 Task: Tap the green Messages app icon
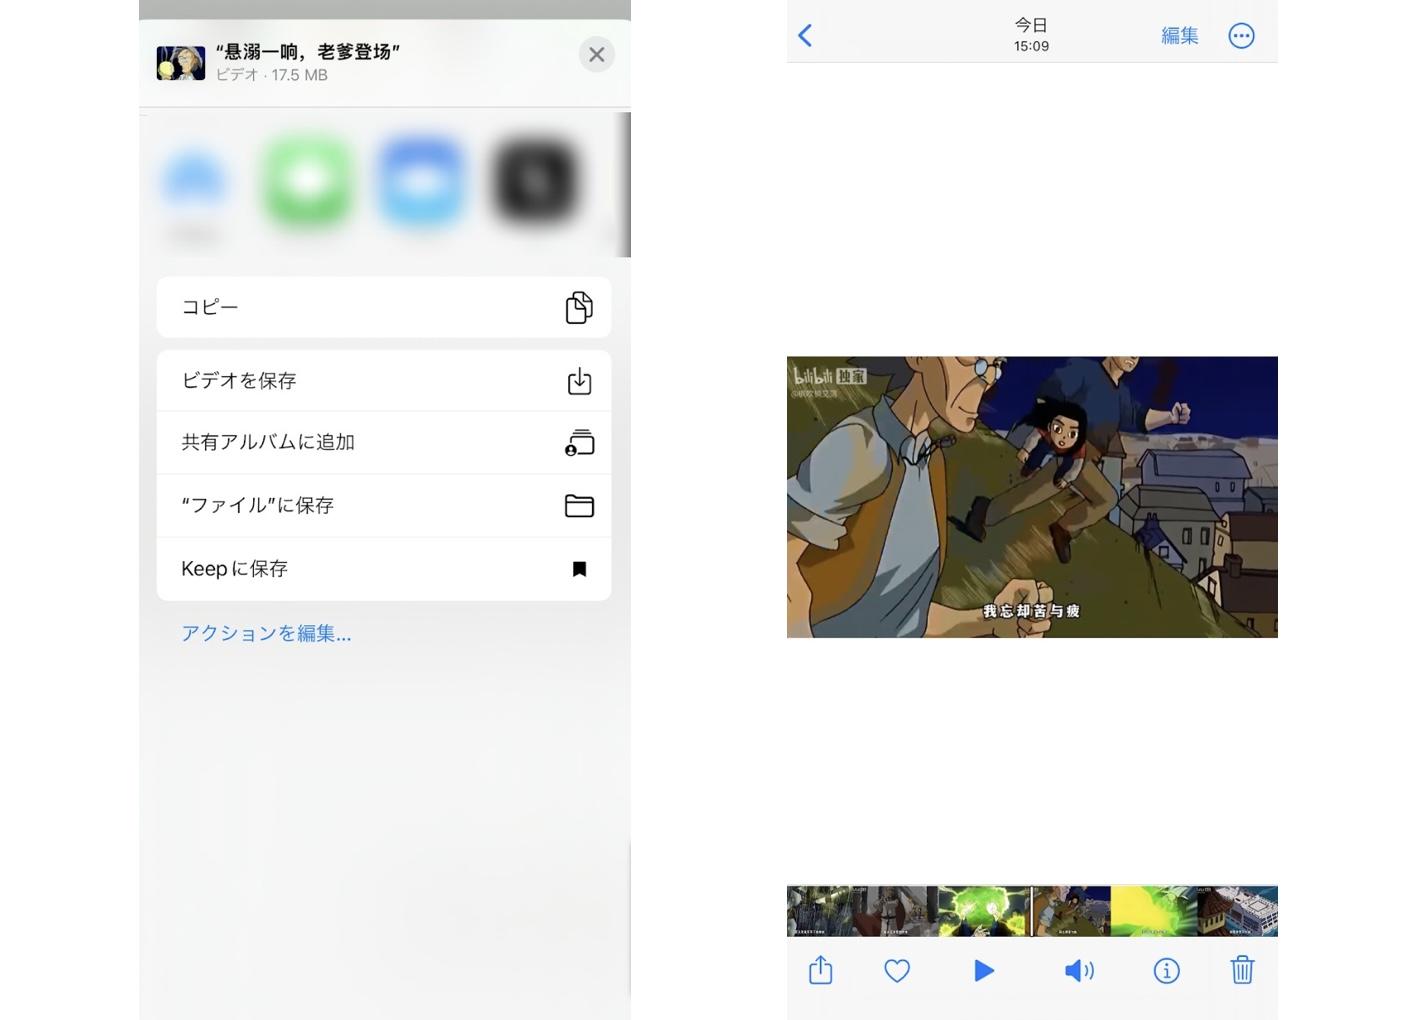(308, 182)
